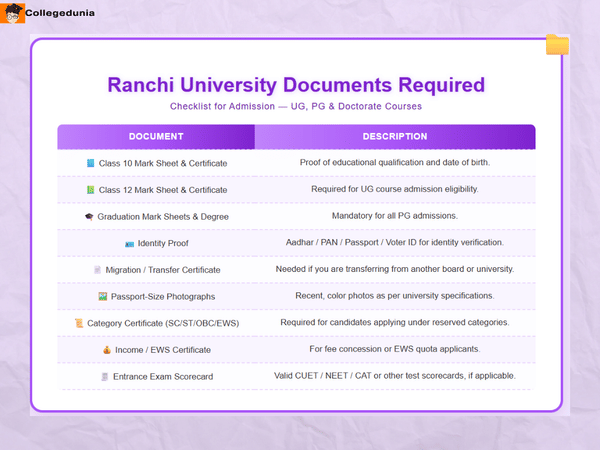The image size is (600, 450).
Task: Click the graduation cap icon beside Graduation Mark Sheets
Action: [x=89, y=217]
